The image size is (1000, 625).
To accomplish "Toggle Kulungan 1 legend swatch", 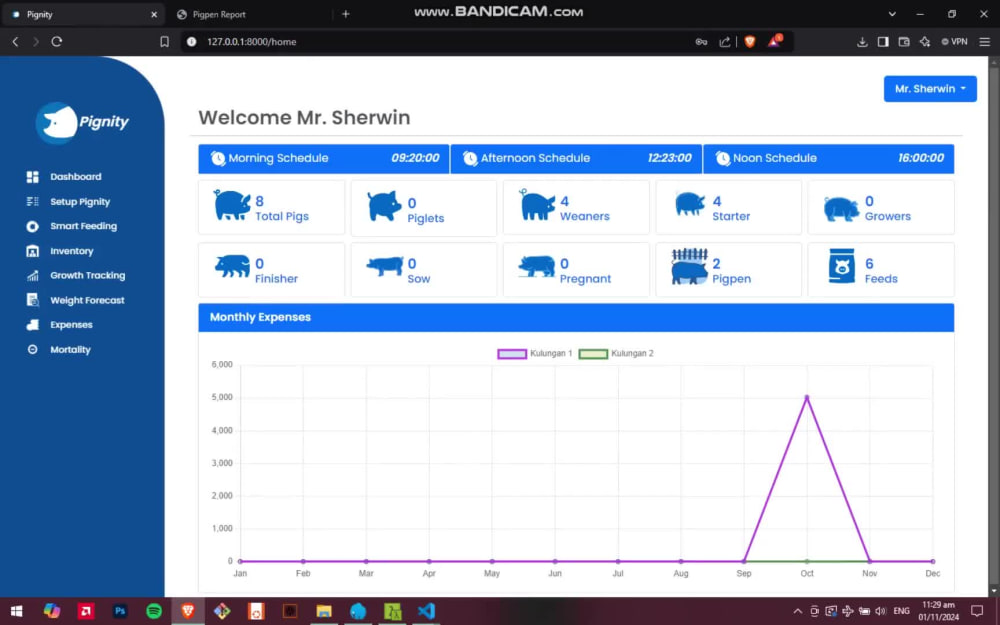I will tap(512, 354).
